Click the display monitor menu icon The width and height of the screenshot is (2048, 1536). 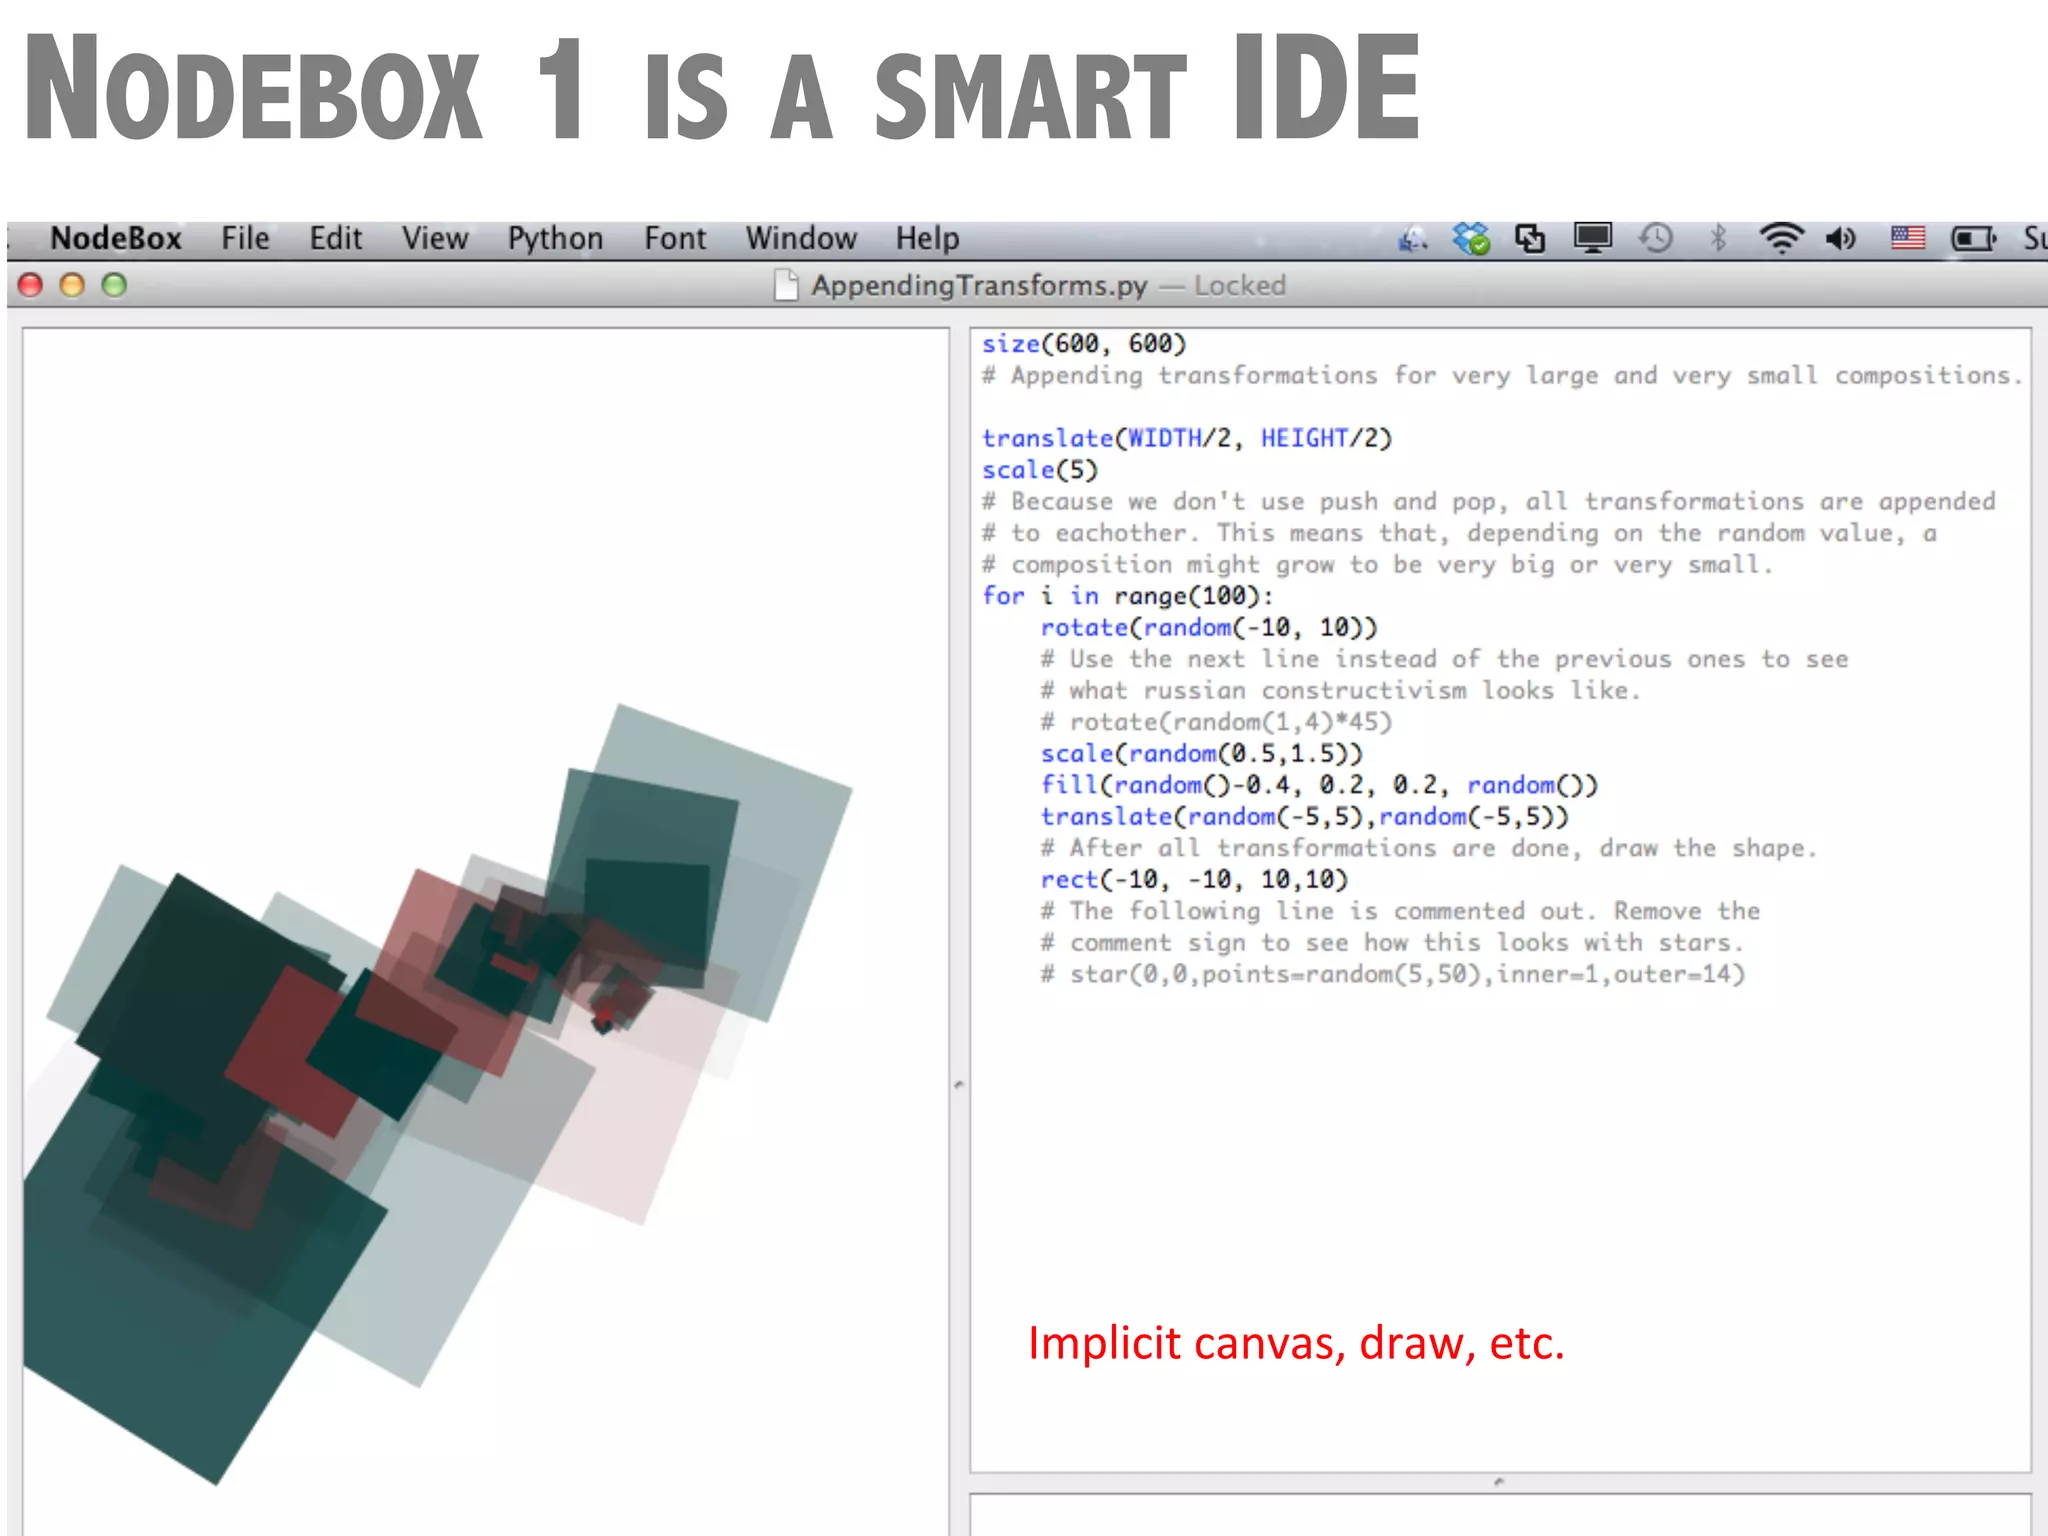[x=1592, y=238]
